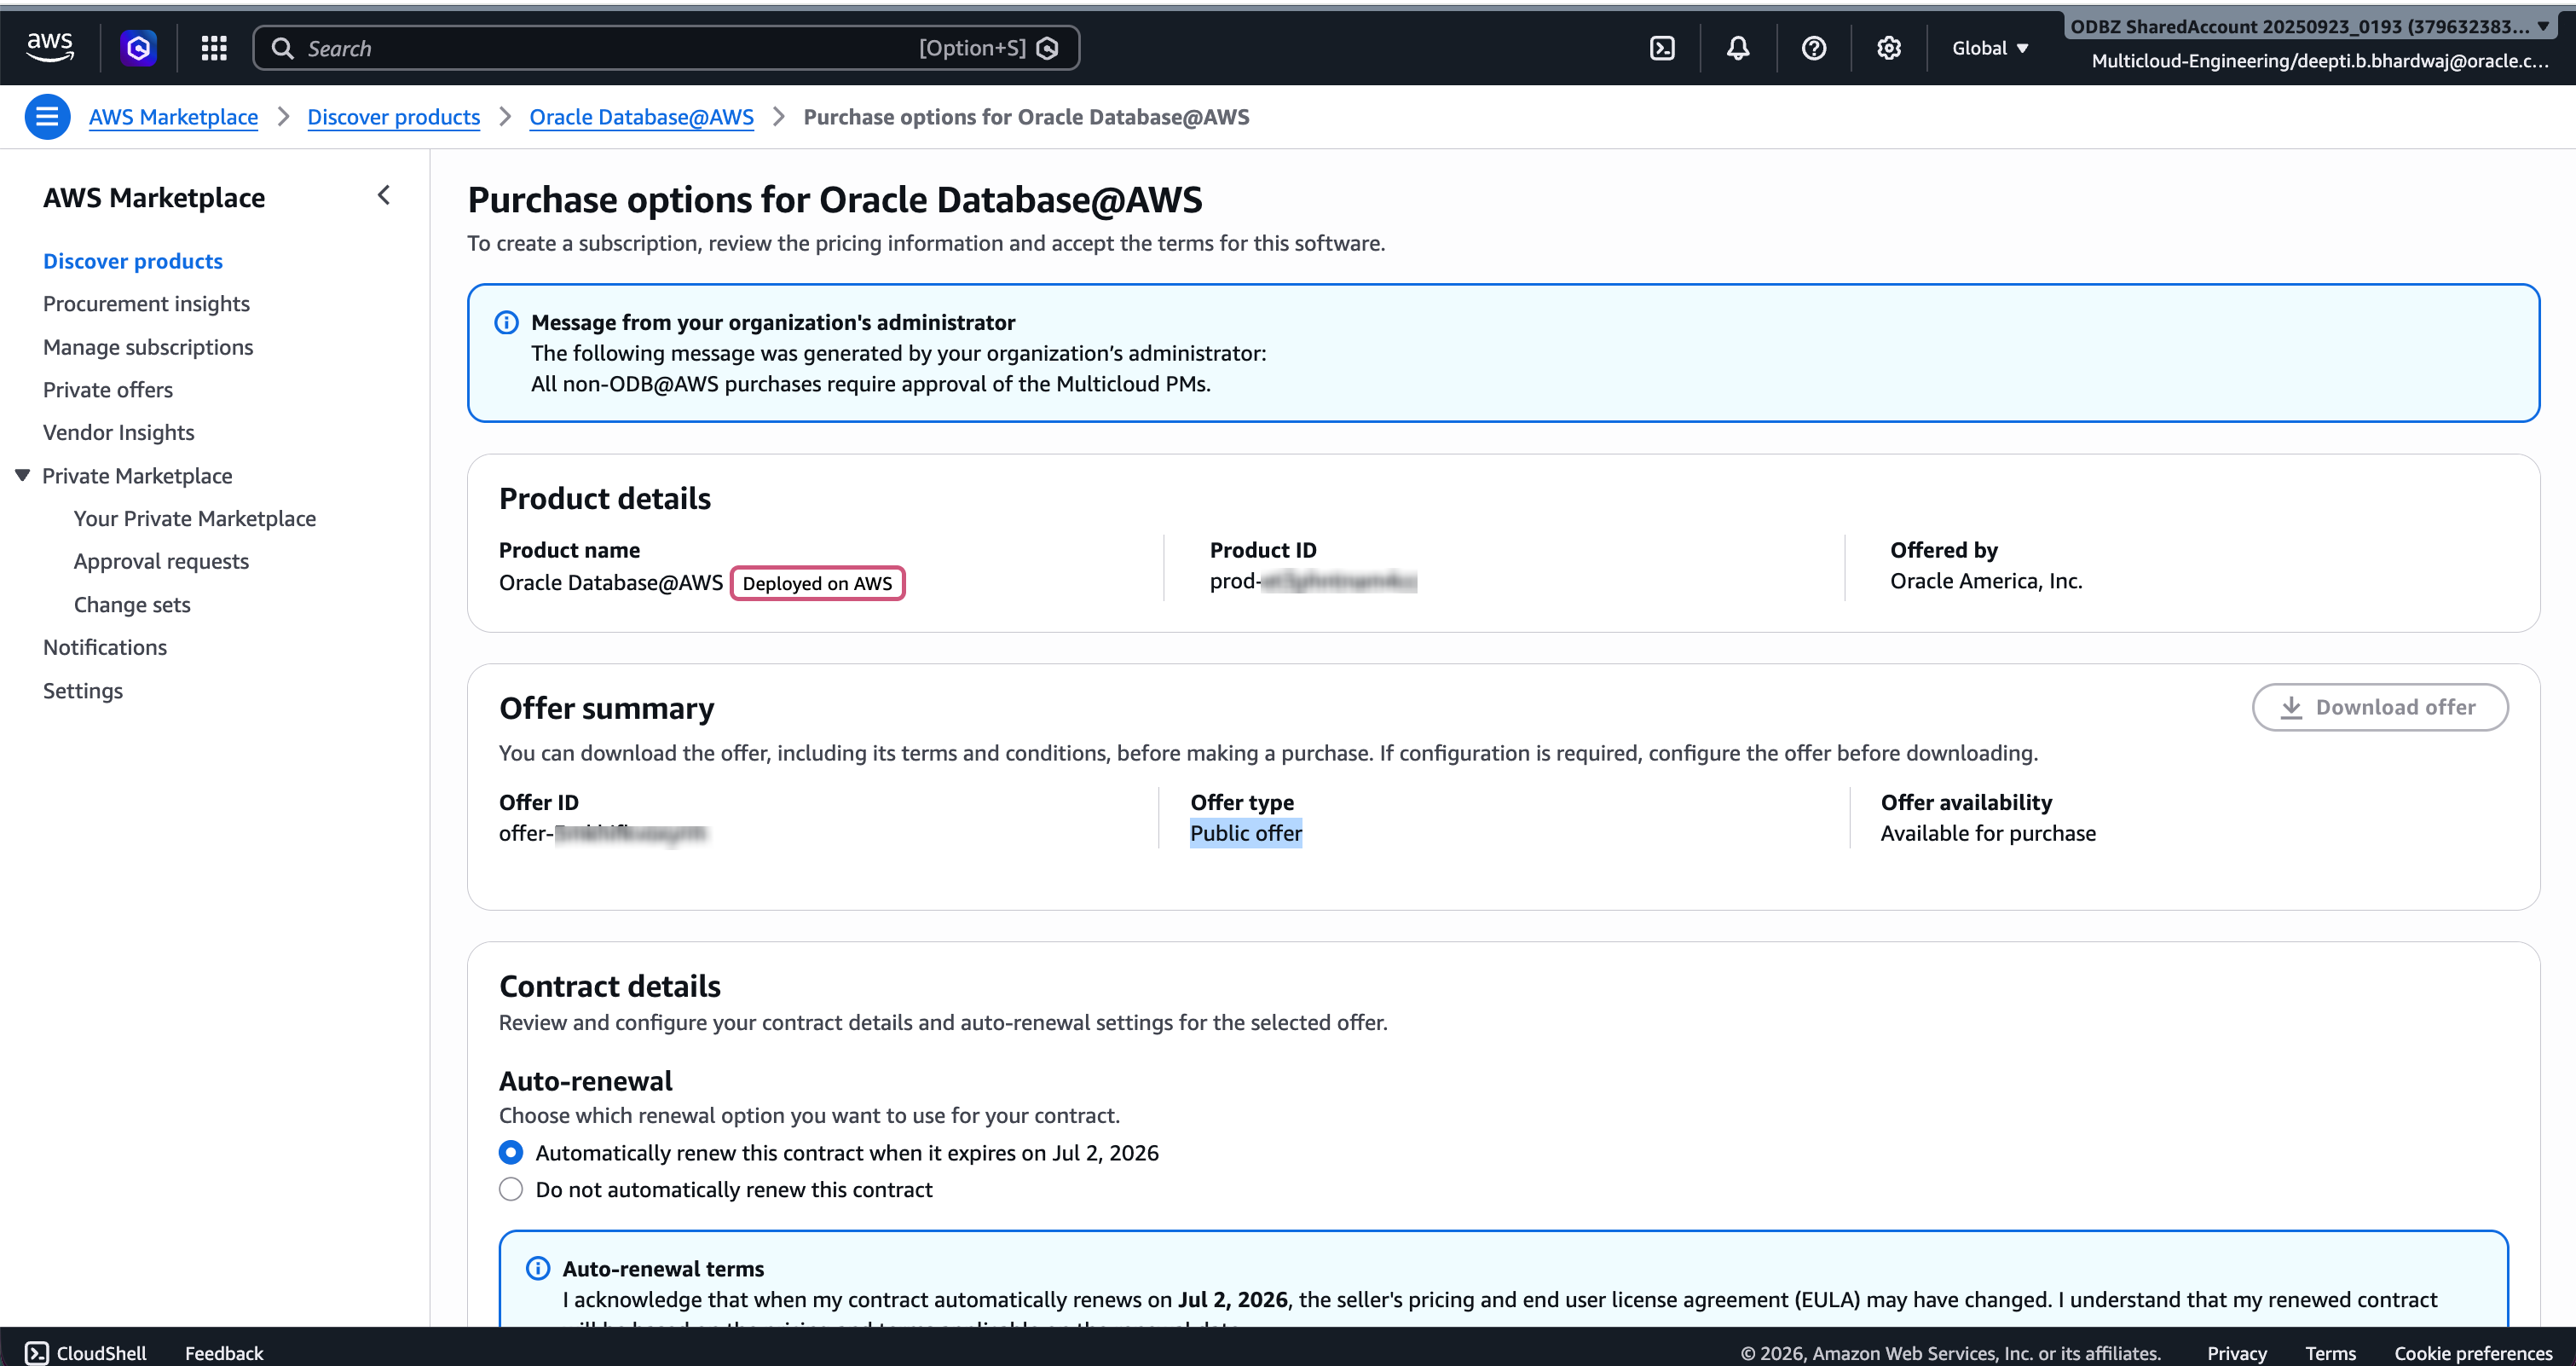This screenshot has height=1366, width=2576.
Task: Click the Feedback footer link
Action: point(224,1352)
